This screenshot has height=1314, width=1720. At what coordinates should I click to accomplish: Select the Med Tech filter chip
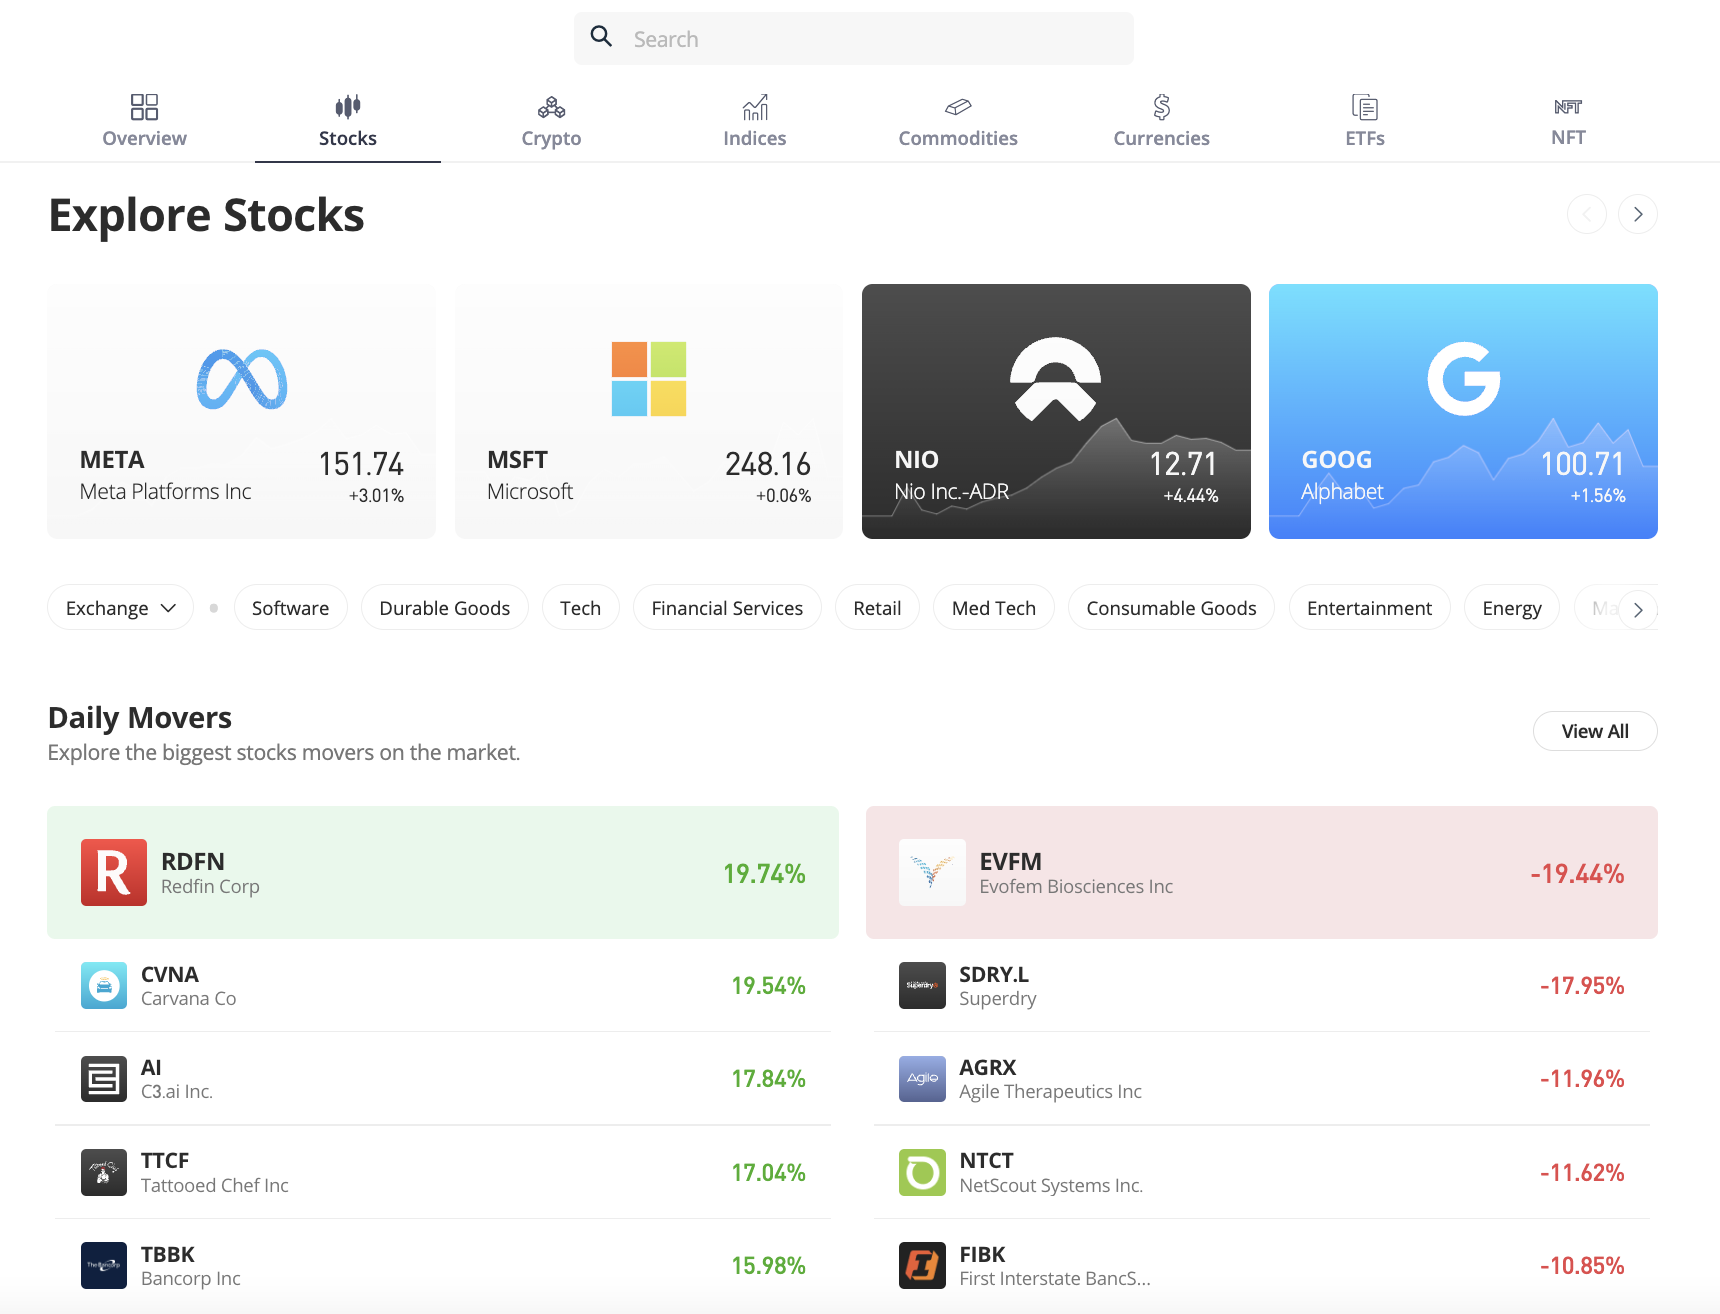click(x=993, y=608)
